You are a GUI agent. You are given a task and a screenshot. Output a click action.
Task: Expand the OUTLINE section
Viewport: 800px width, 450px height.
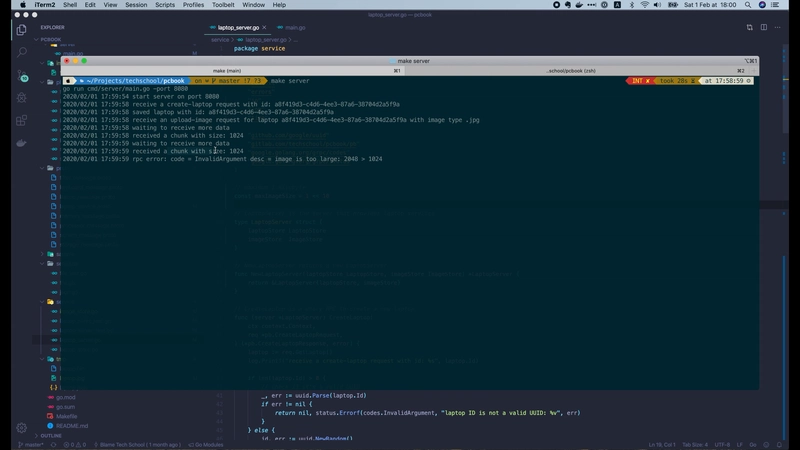tap(47, 436)
